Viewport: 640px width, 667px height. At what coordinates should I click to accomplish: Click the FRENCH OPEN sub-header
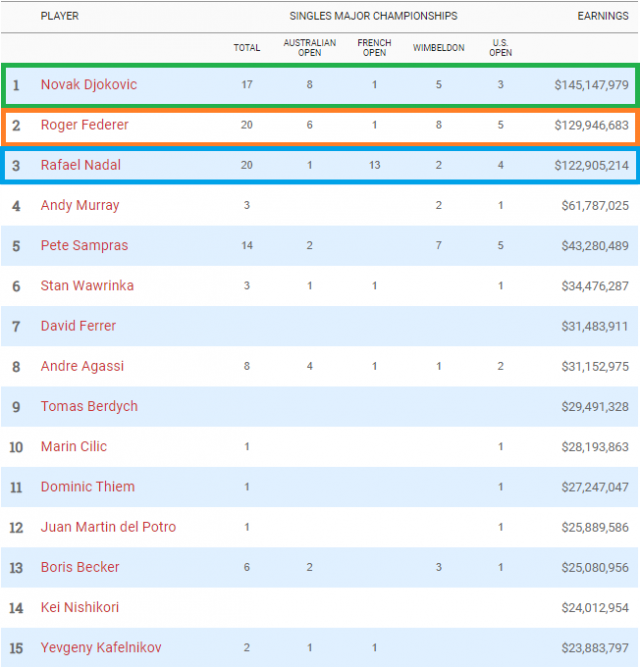coord(374,48)
